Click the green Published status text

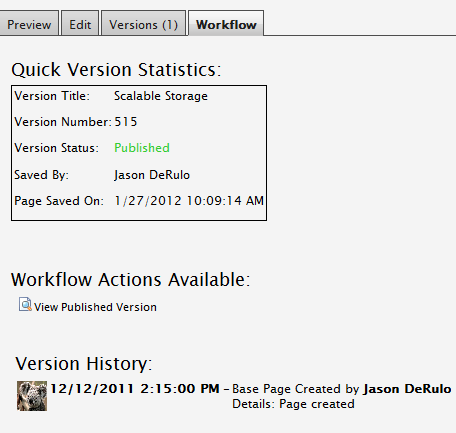point(142,148)
